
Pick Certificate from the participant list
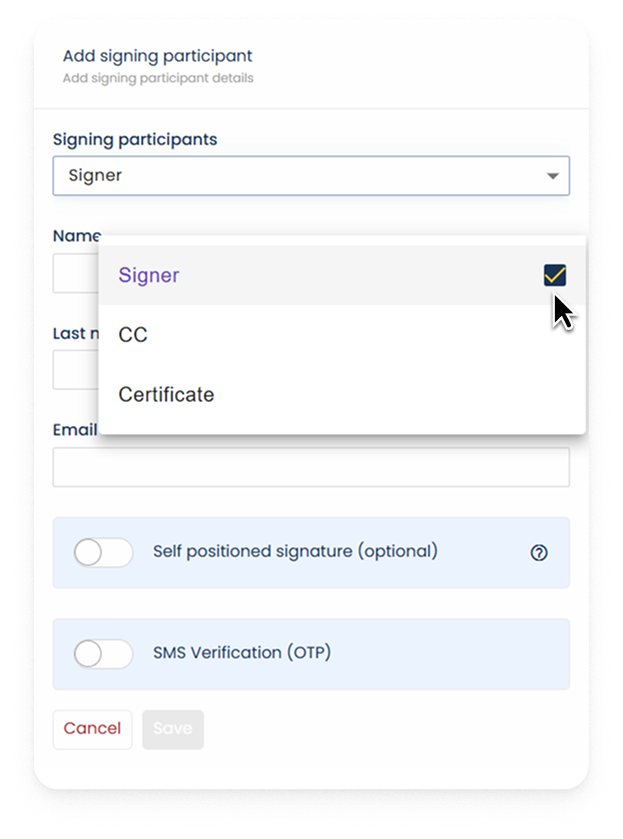pyautogui.click(x=166, y=394)
